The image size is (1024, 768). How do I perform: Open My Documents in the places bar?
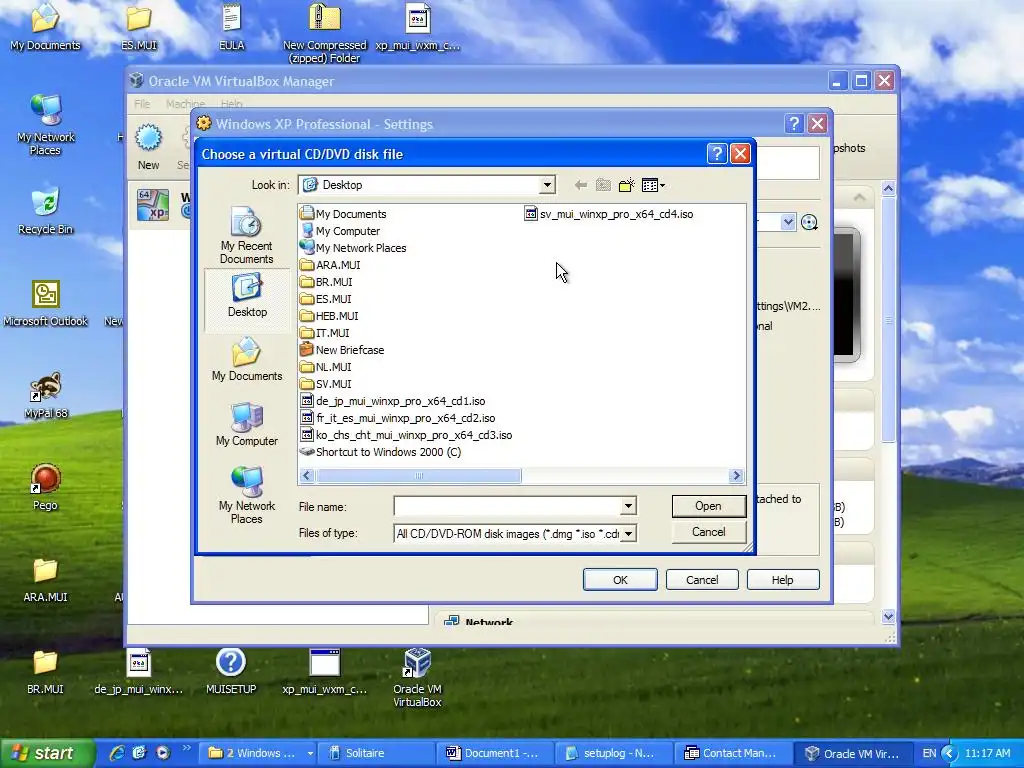pyautogui.click(x=247, y=359)
